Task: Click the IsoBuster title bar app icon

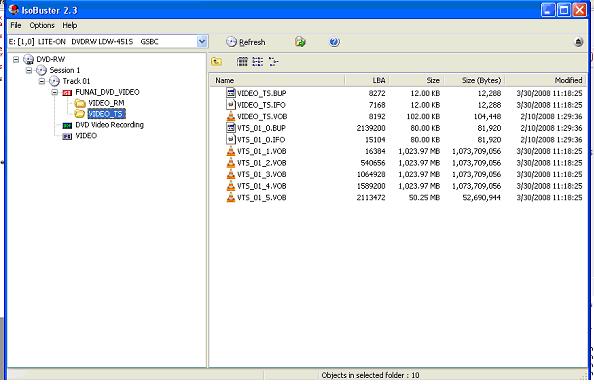Action: pos(14,9)
